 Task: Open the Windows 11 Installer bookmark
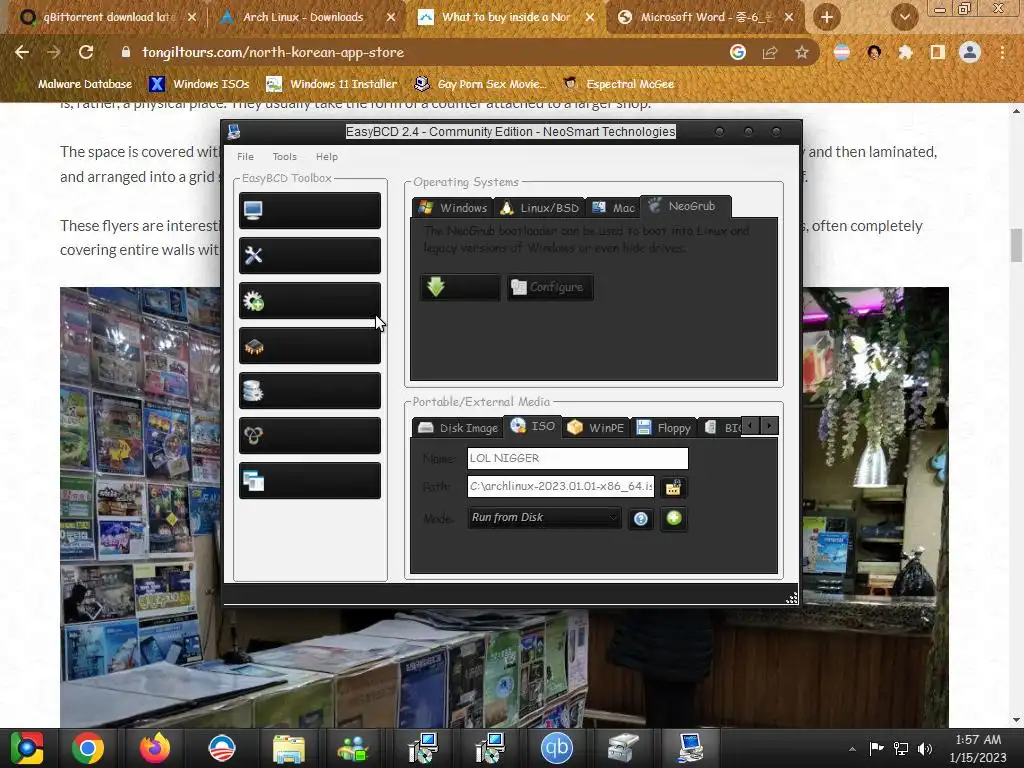click(332, 84)
